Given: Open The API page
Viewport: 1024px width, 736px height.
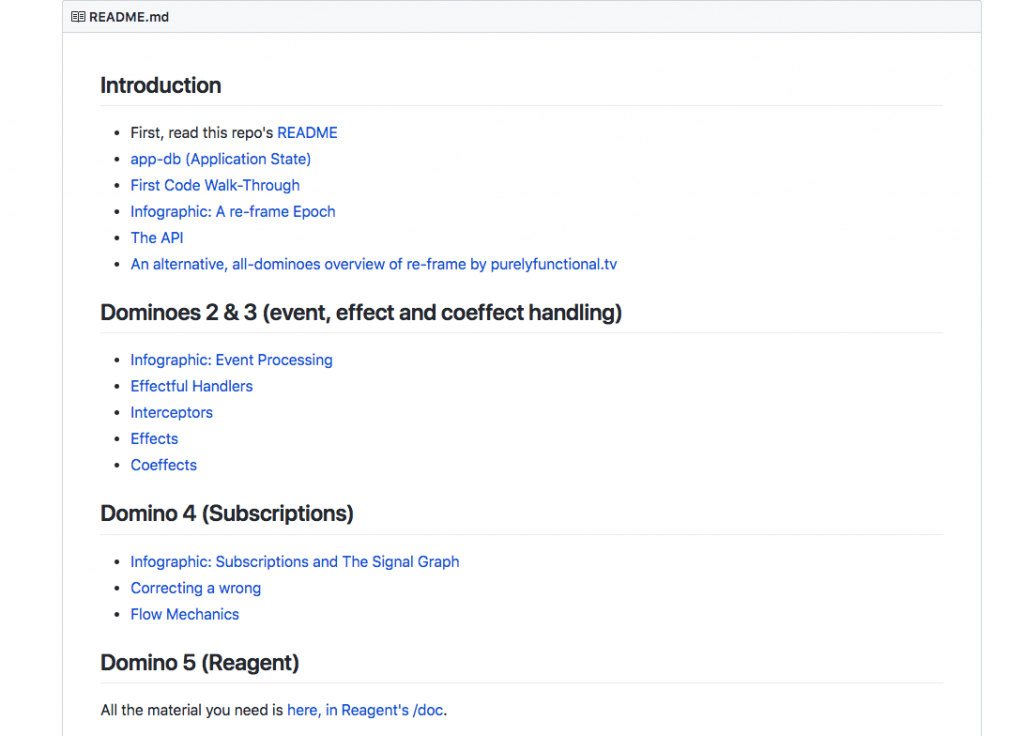Looking at the screenshot, I should click(x=157, y=237).
